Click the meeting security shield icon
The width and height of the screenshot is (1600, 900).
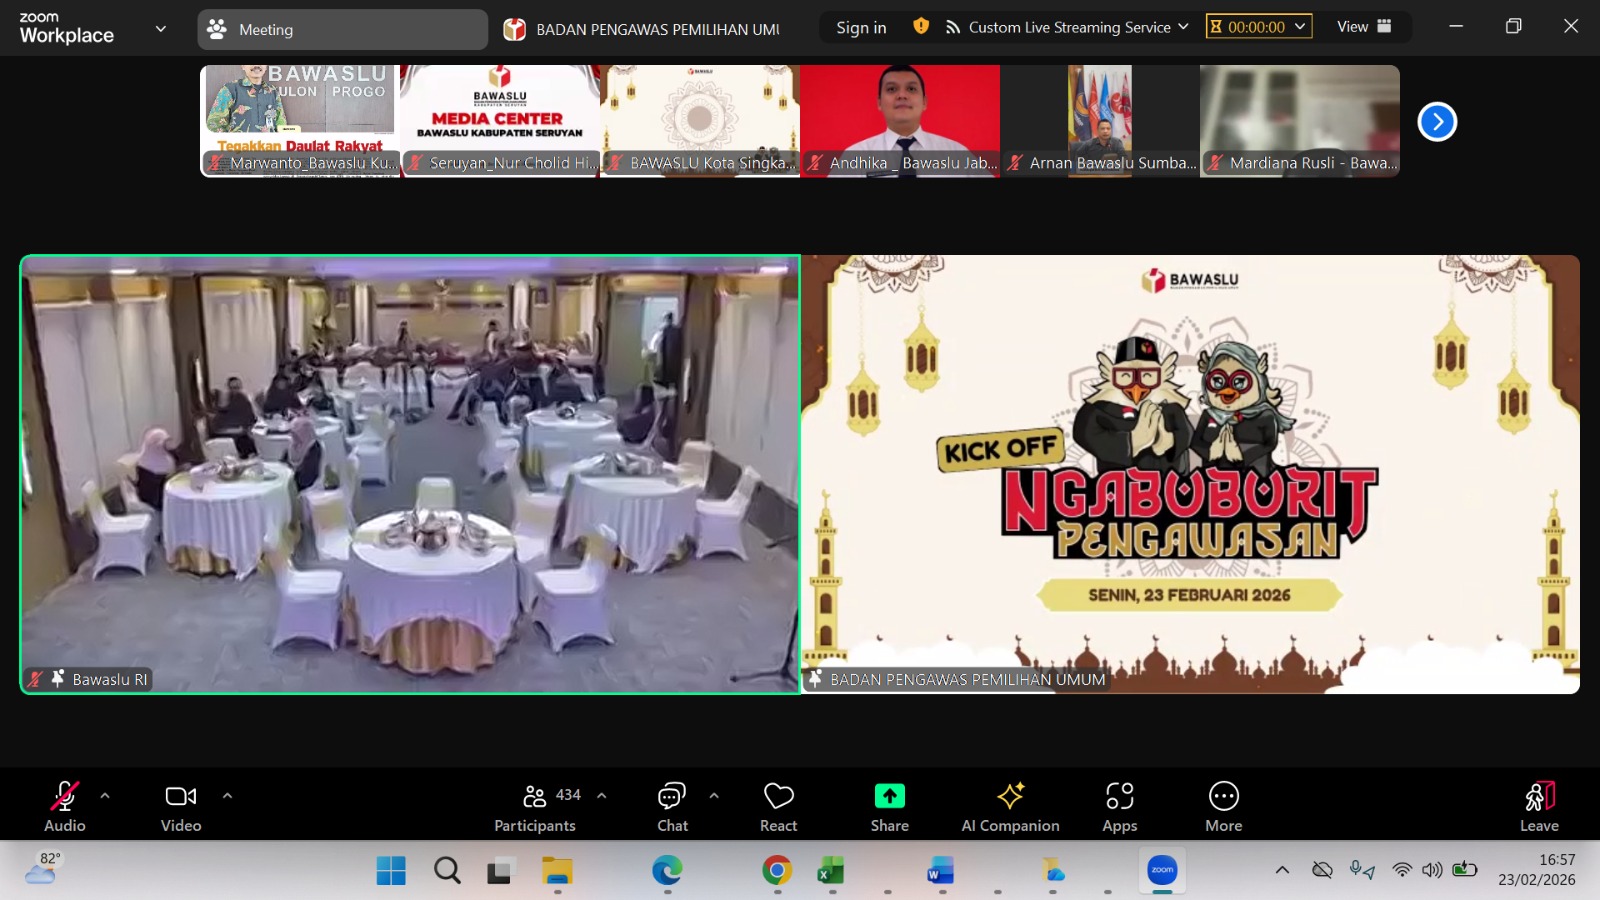pos(921,27)
